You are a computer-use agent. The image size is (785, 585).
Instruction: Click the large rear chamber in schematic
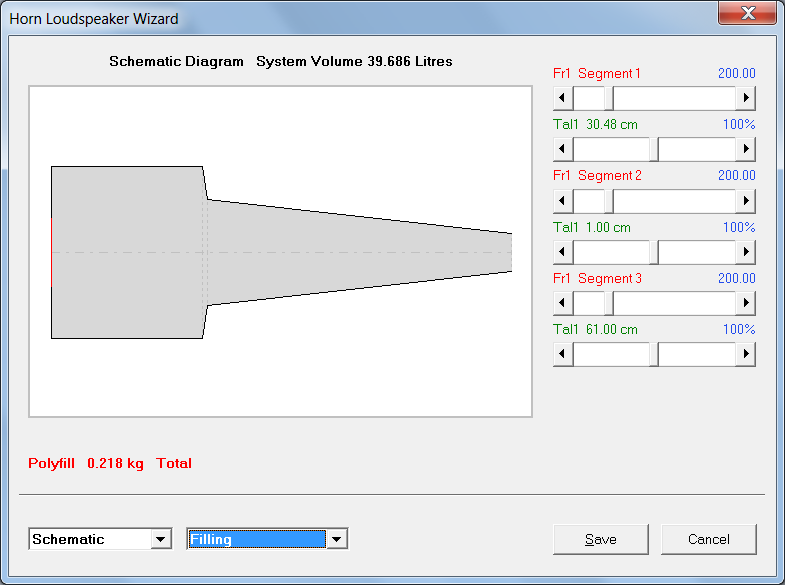127,252
